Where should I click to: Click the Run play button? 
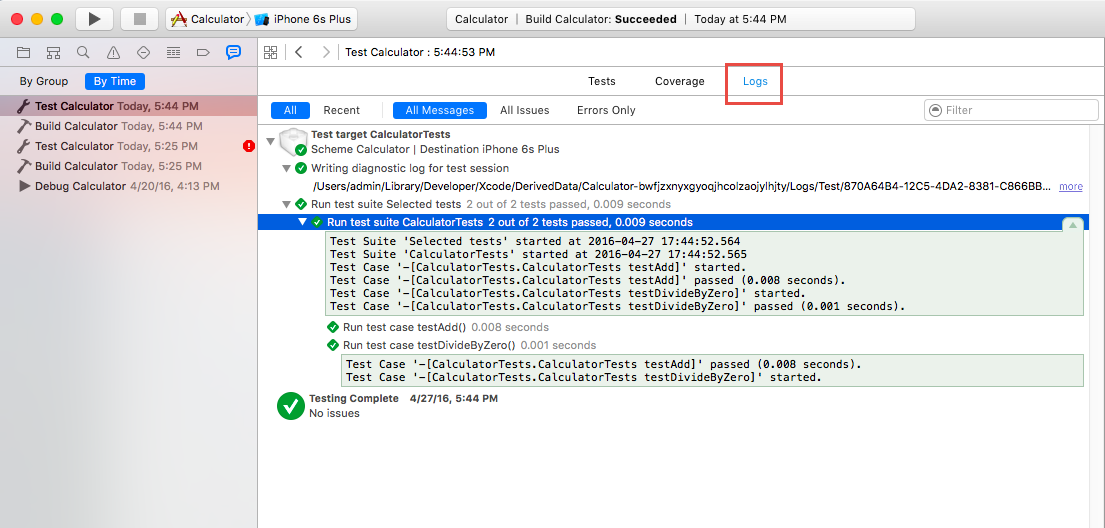(x=94, y=19)
